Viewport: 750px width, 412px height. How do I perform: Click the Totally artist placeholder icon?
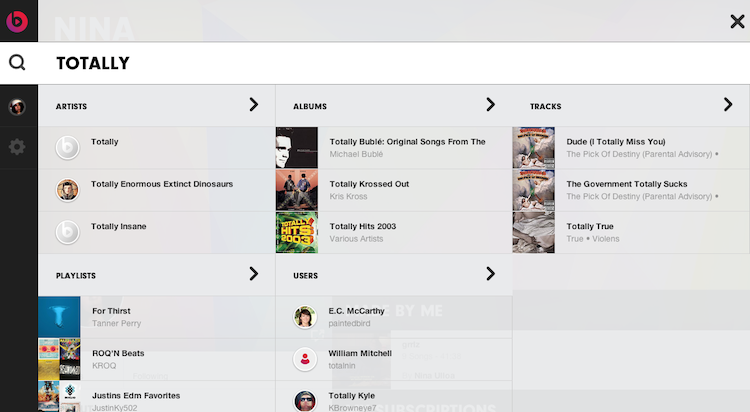(67, 147)
